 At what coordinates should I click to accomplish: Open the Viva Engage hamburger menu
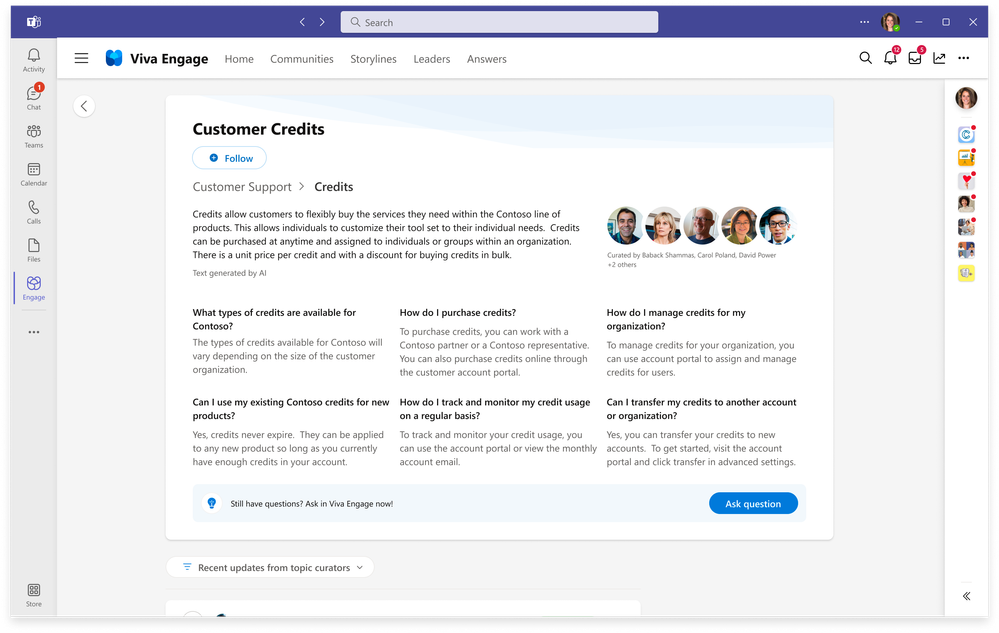[x=82, y=59]
